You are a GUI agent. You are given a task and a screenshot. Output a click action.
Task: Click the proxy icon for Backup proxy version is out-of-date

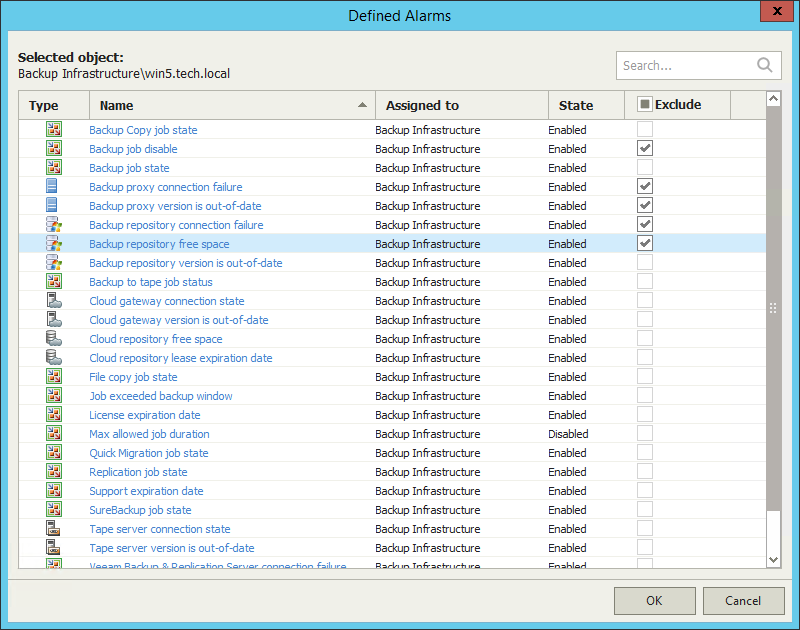52,206
